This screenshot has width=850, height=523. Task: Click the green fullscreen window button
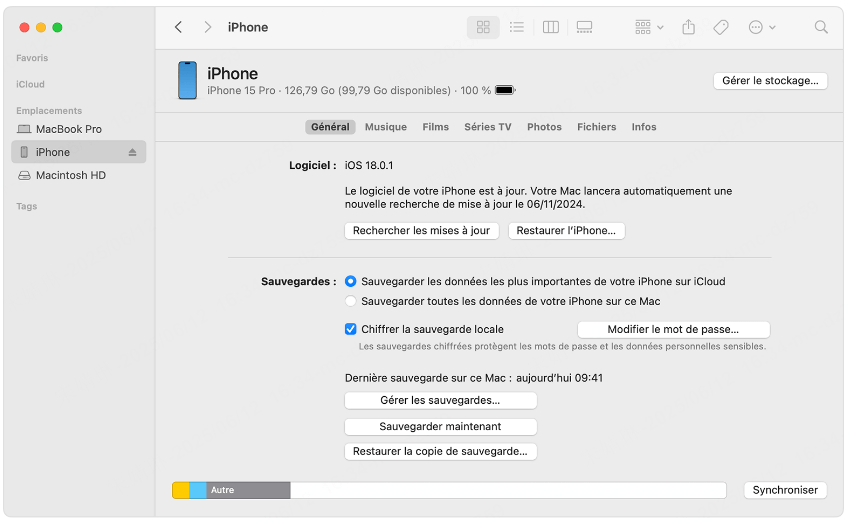57,27
